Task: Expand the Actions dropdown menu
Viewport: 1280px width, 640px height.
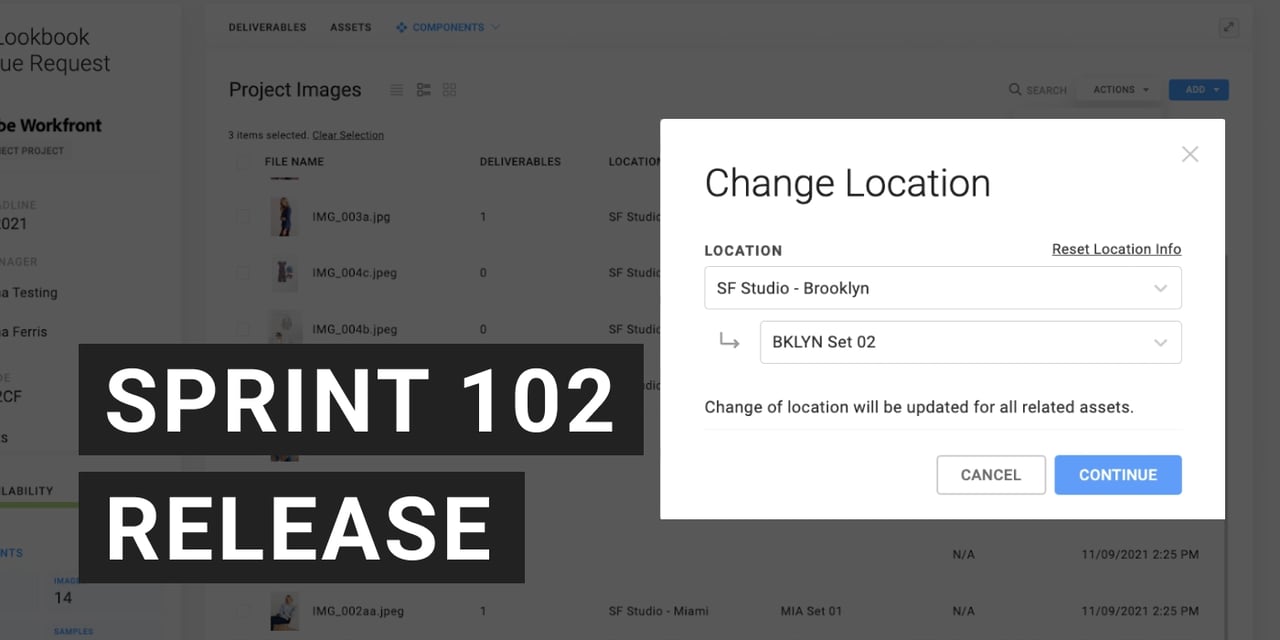Action: coord(1120,90)
